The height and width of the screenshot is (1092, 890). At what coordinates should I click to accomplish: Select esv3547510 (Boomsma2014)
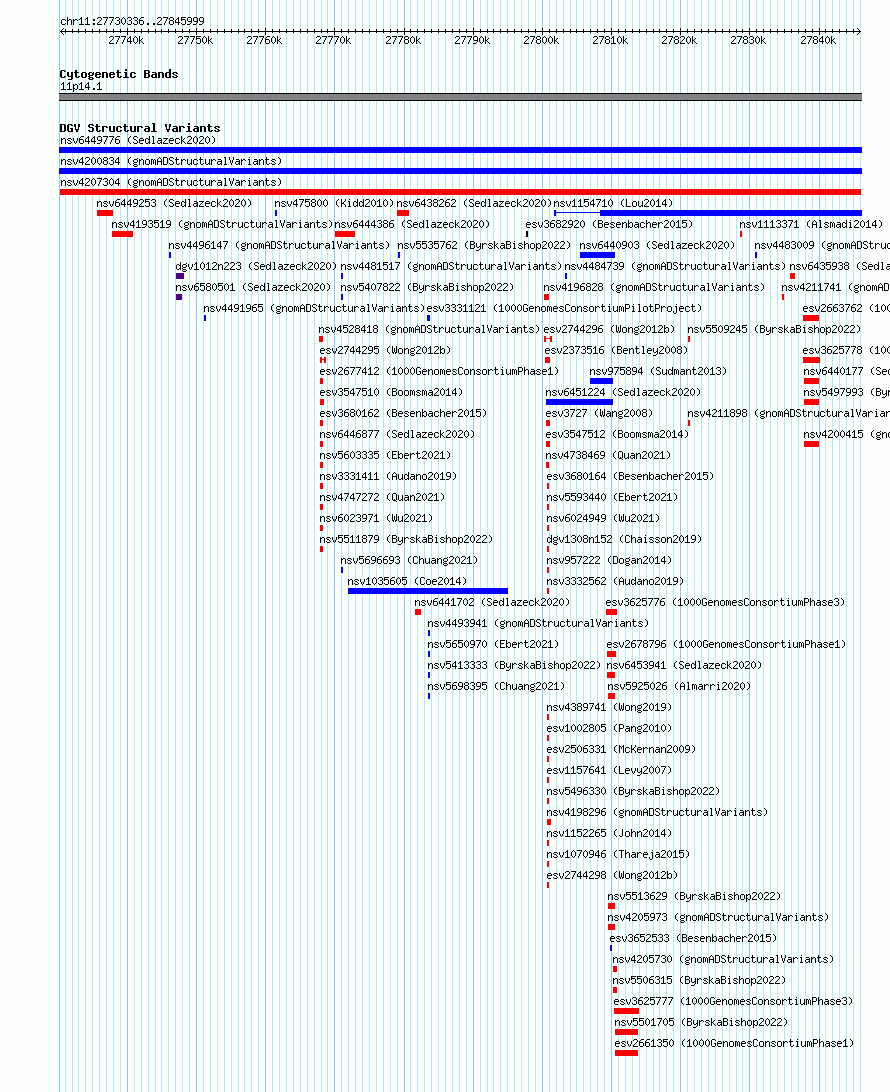[391, 391]
